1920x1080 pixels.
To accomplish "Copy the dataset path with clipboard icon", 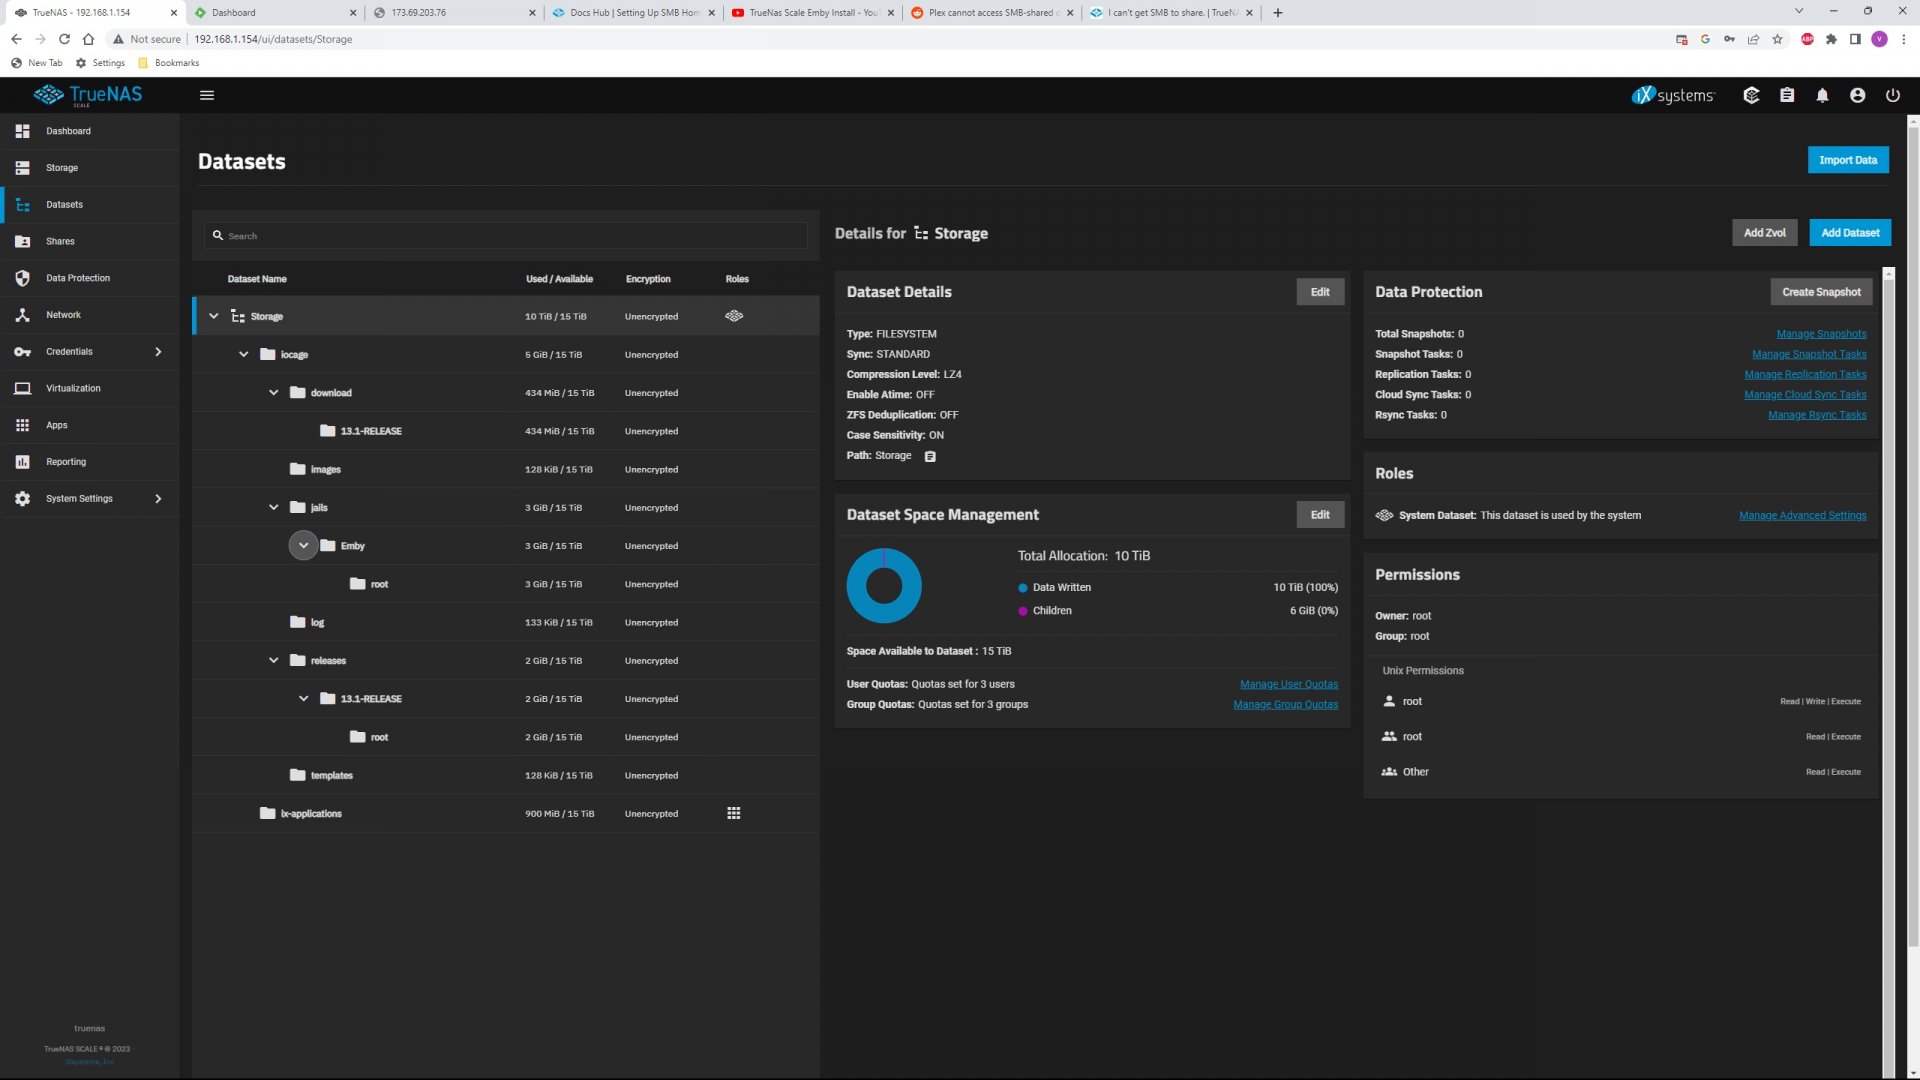I will point(930,456).
